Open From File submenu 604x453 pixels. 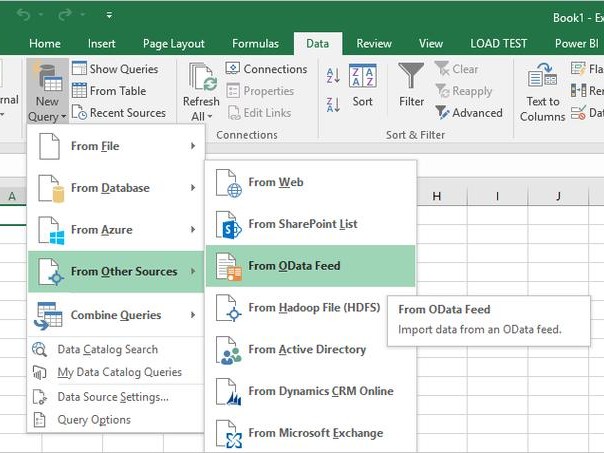116,146
